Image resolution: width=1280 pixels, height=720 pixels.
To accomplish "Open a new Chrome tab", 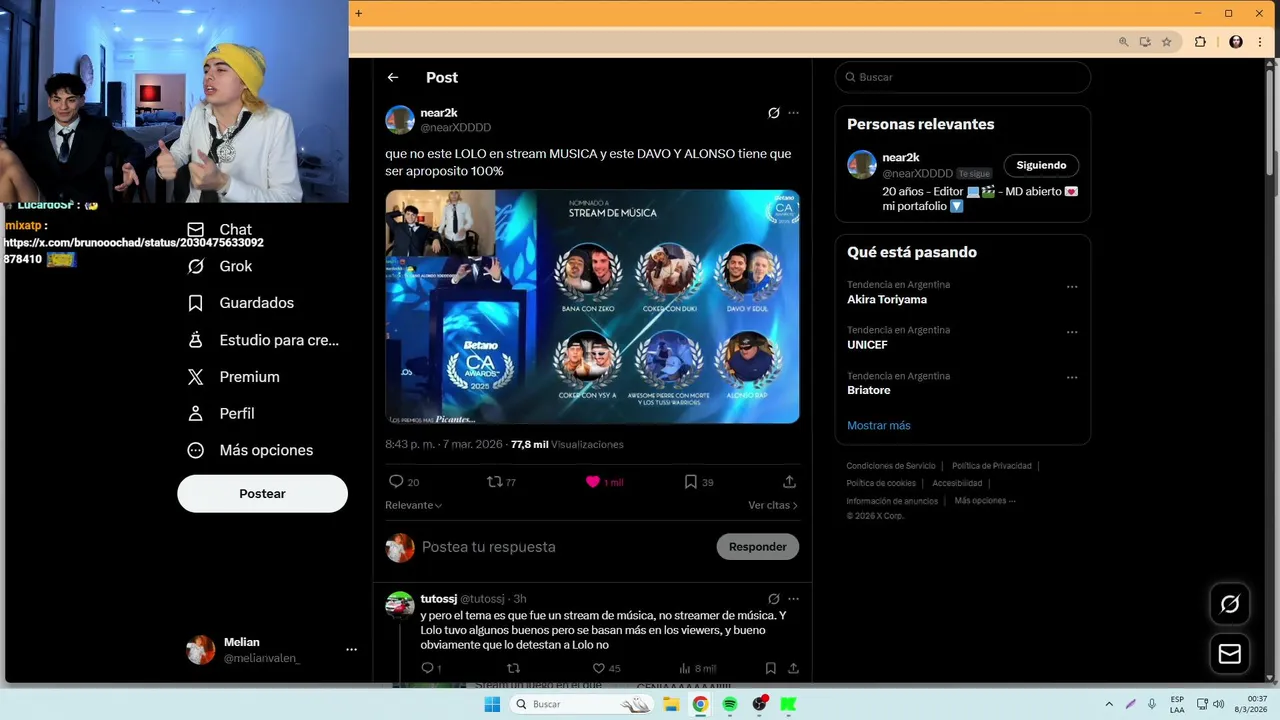I will (359, 13).
